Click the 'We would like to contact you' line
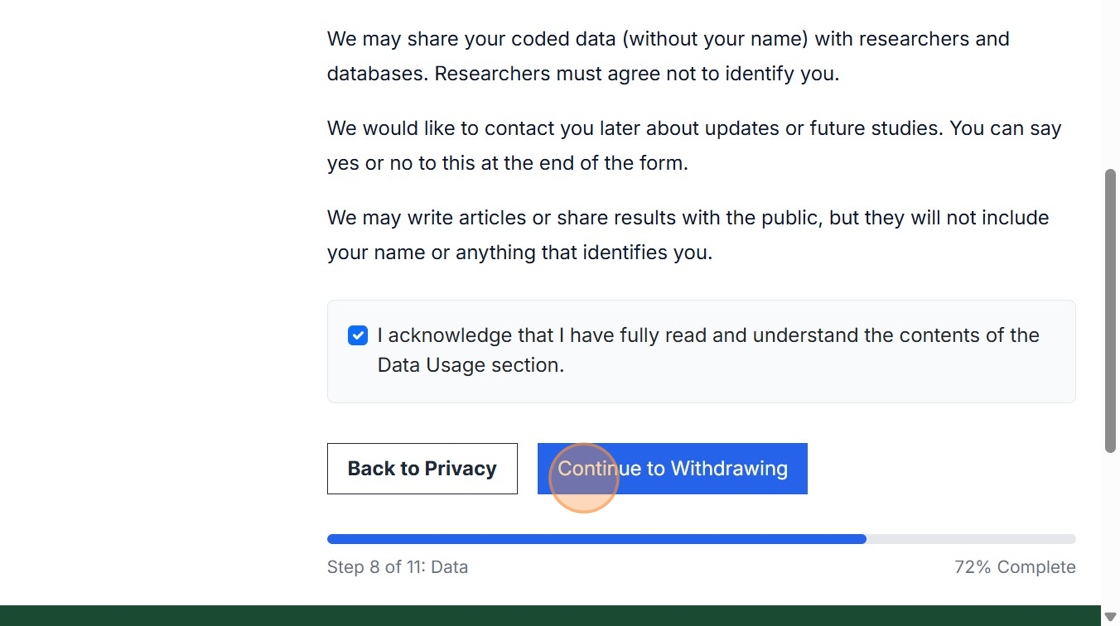The height and width of the screenshot is (626, 1120). (694, 129)
